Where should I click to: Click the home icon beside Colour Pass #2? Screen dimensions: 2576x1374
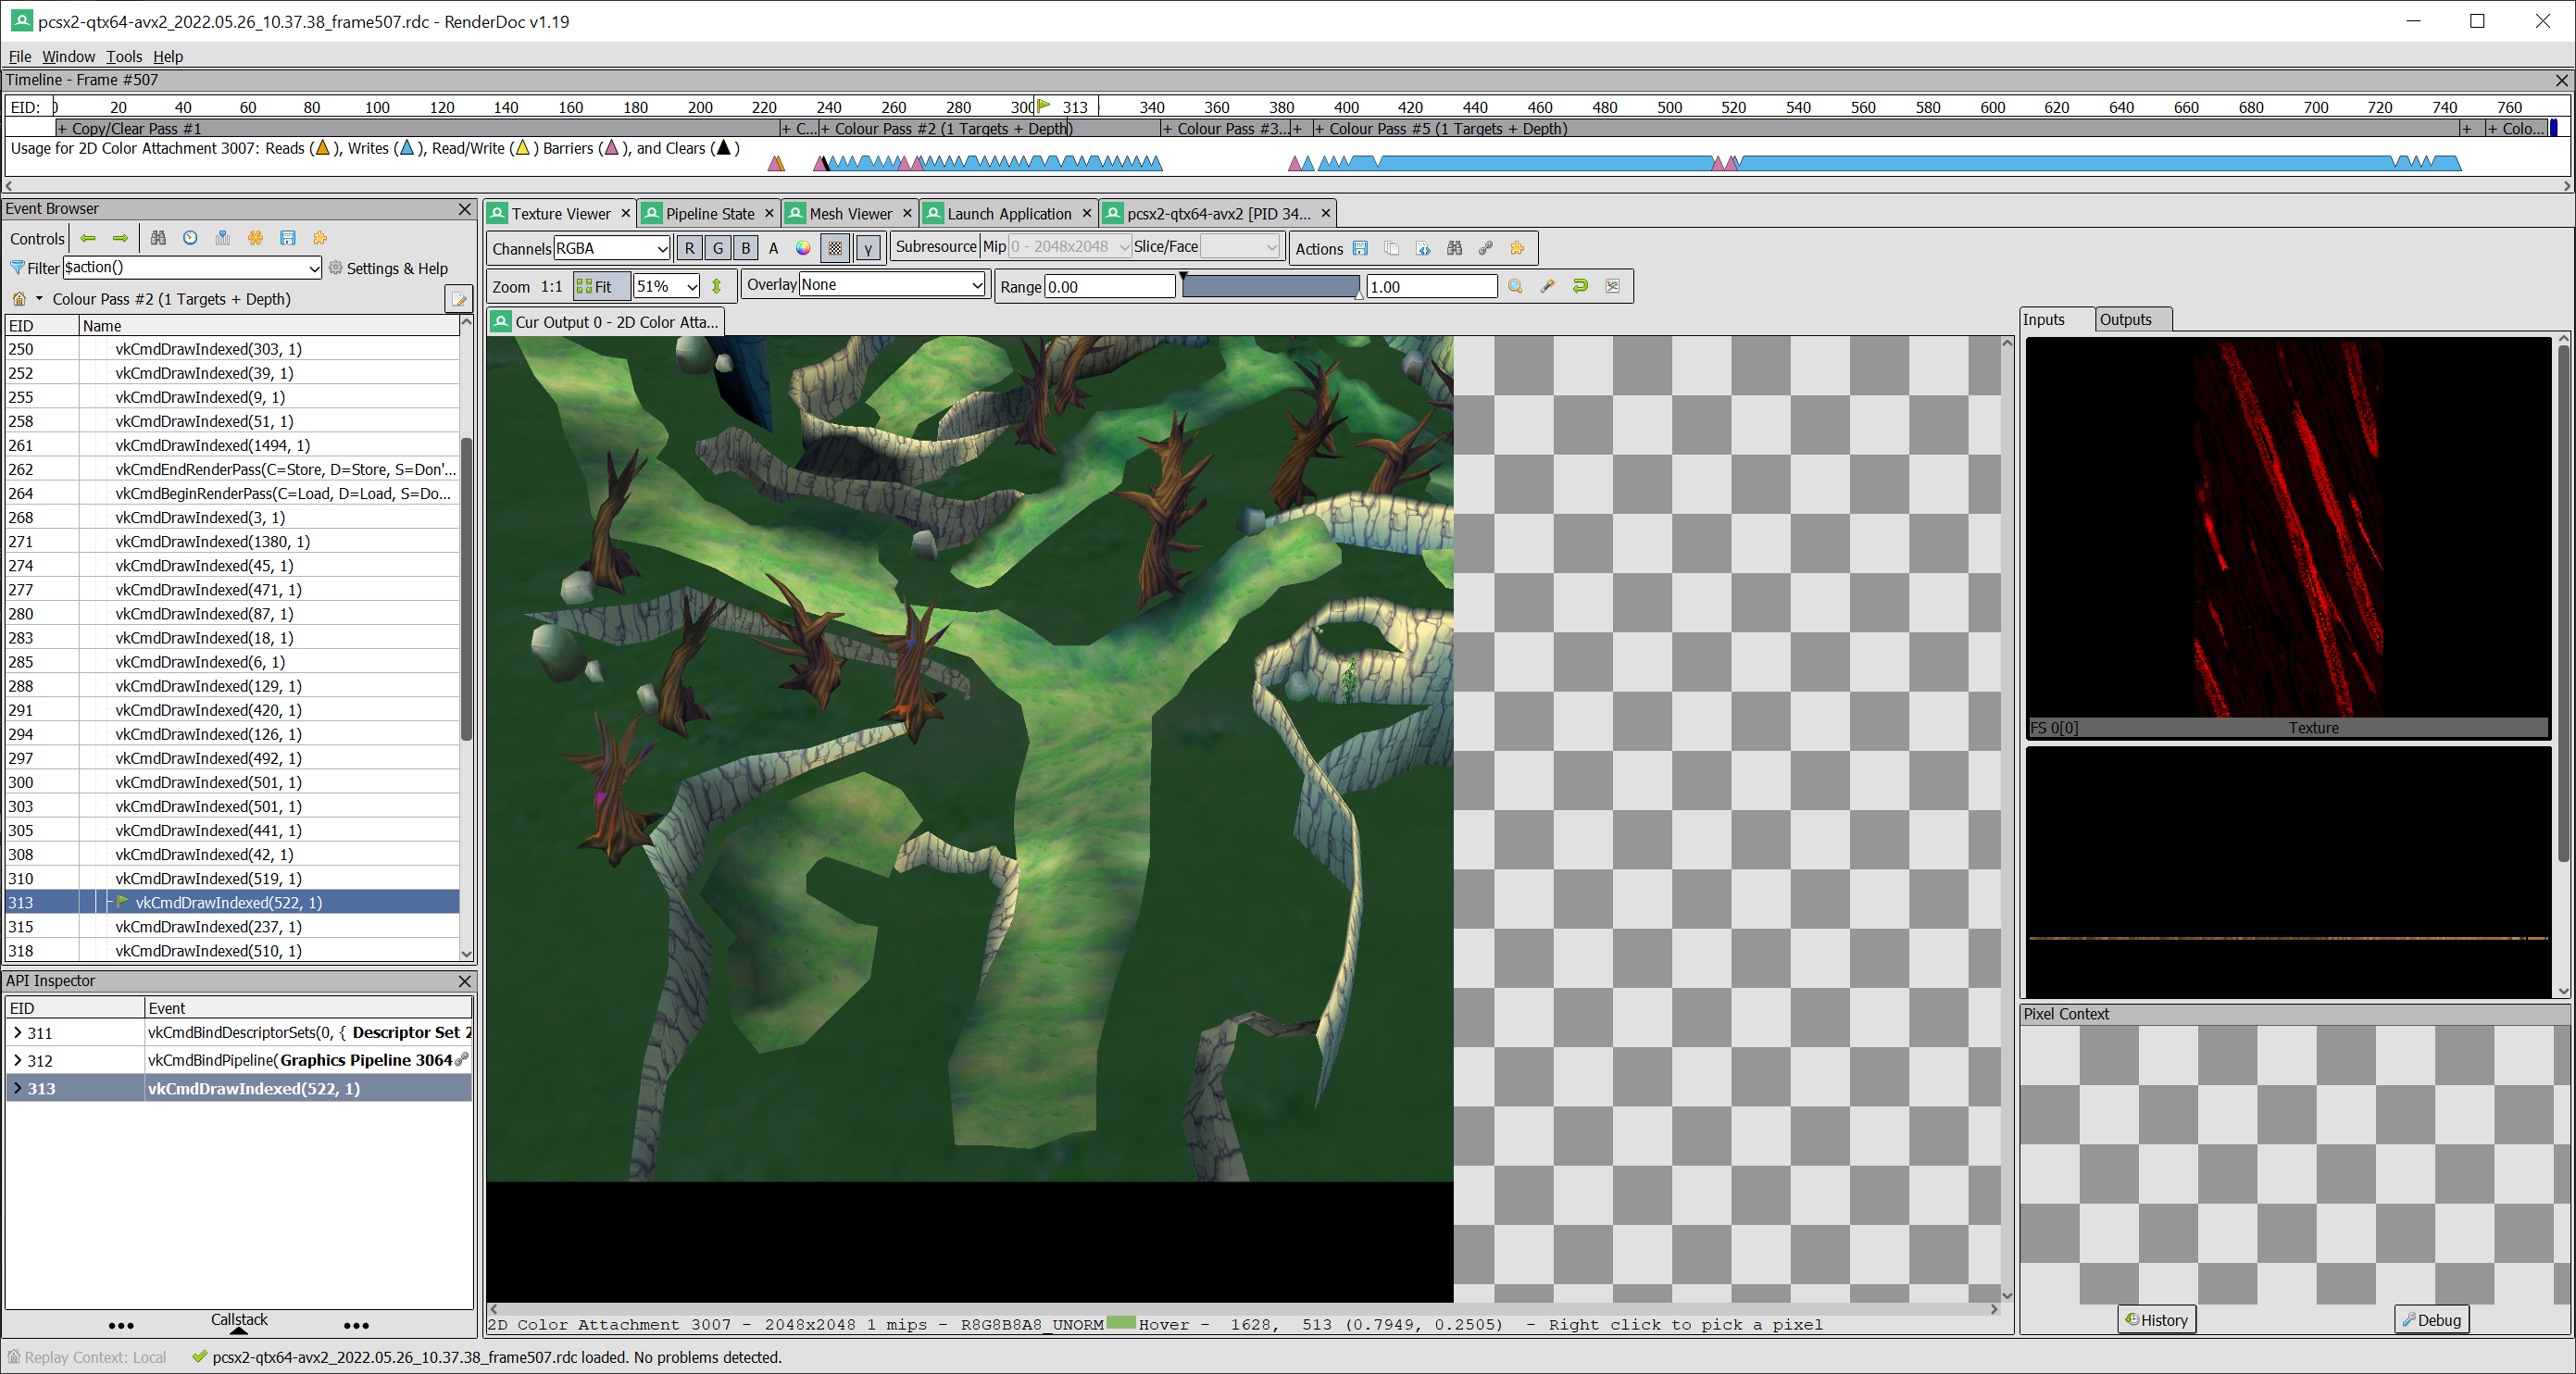[19, 299]
